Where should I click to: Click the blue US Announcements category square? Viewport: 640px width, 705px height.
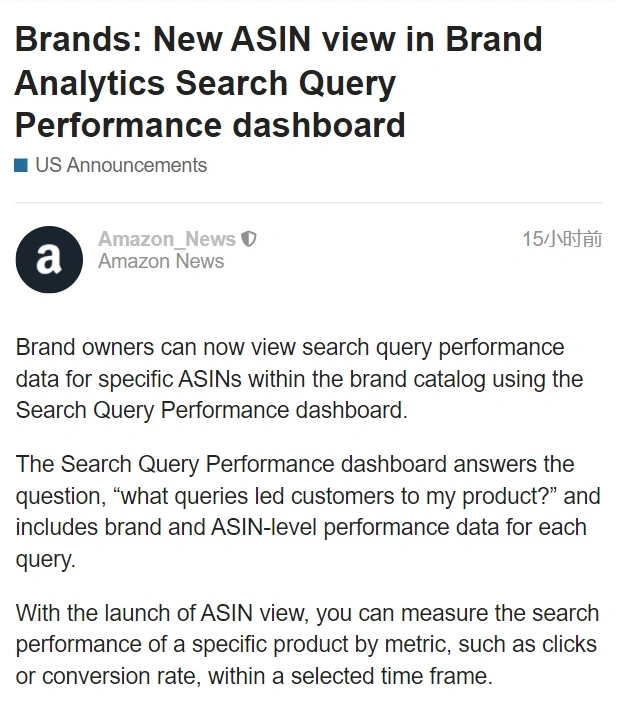(x=21, y=165)
